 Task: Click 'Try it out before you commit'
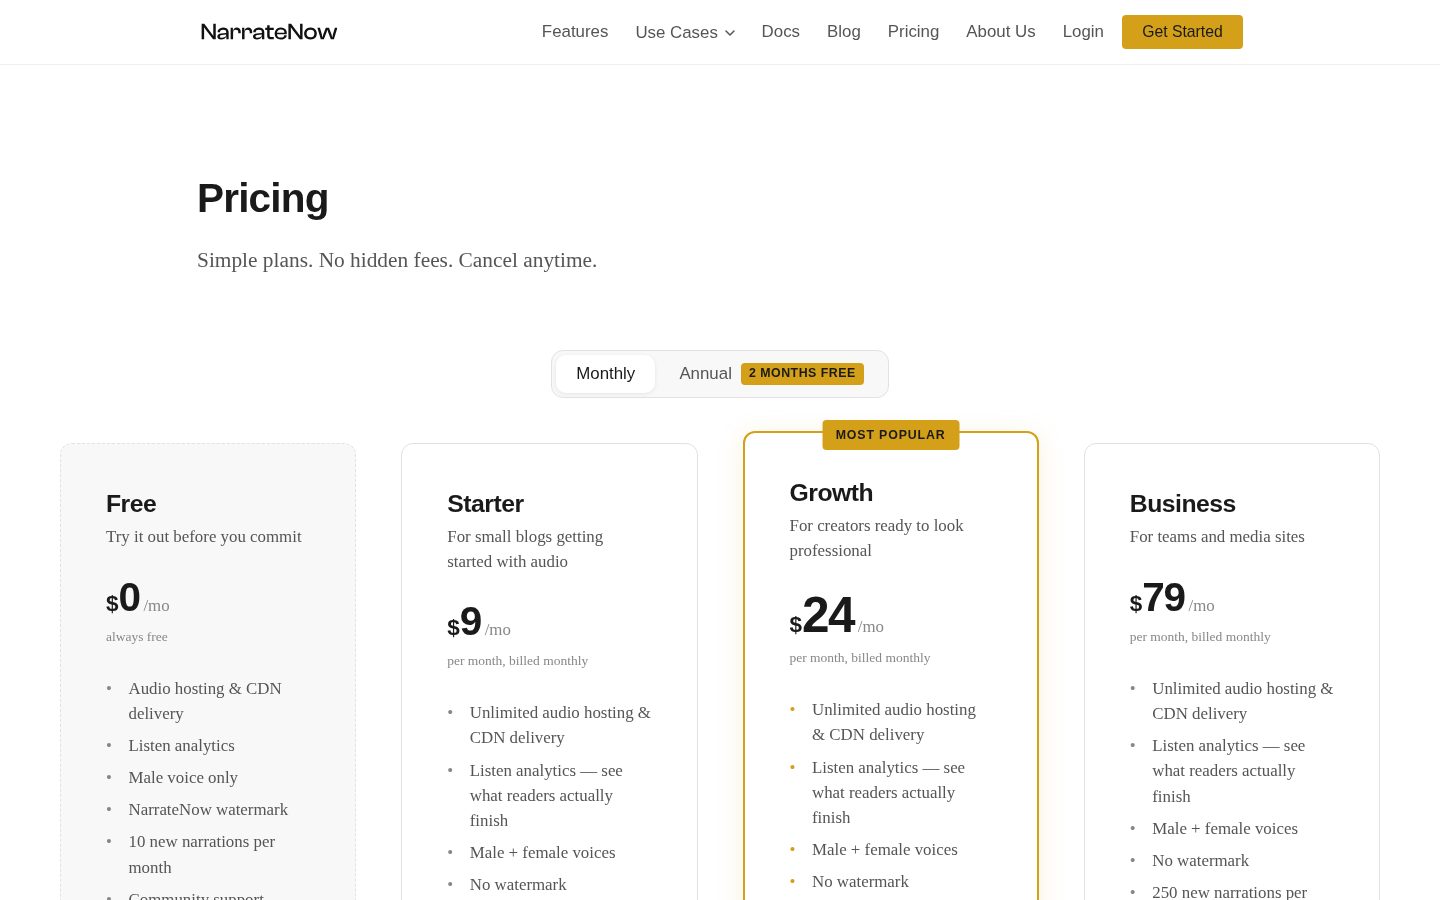[204, 537]
